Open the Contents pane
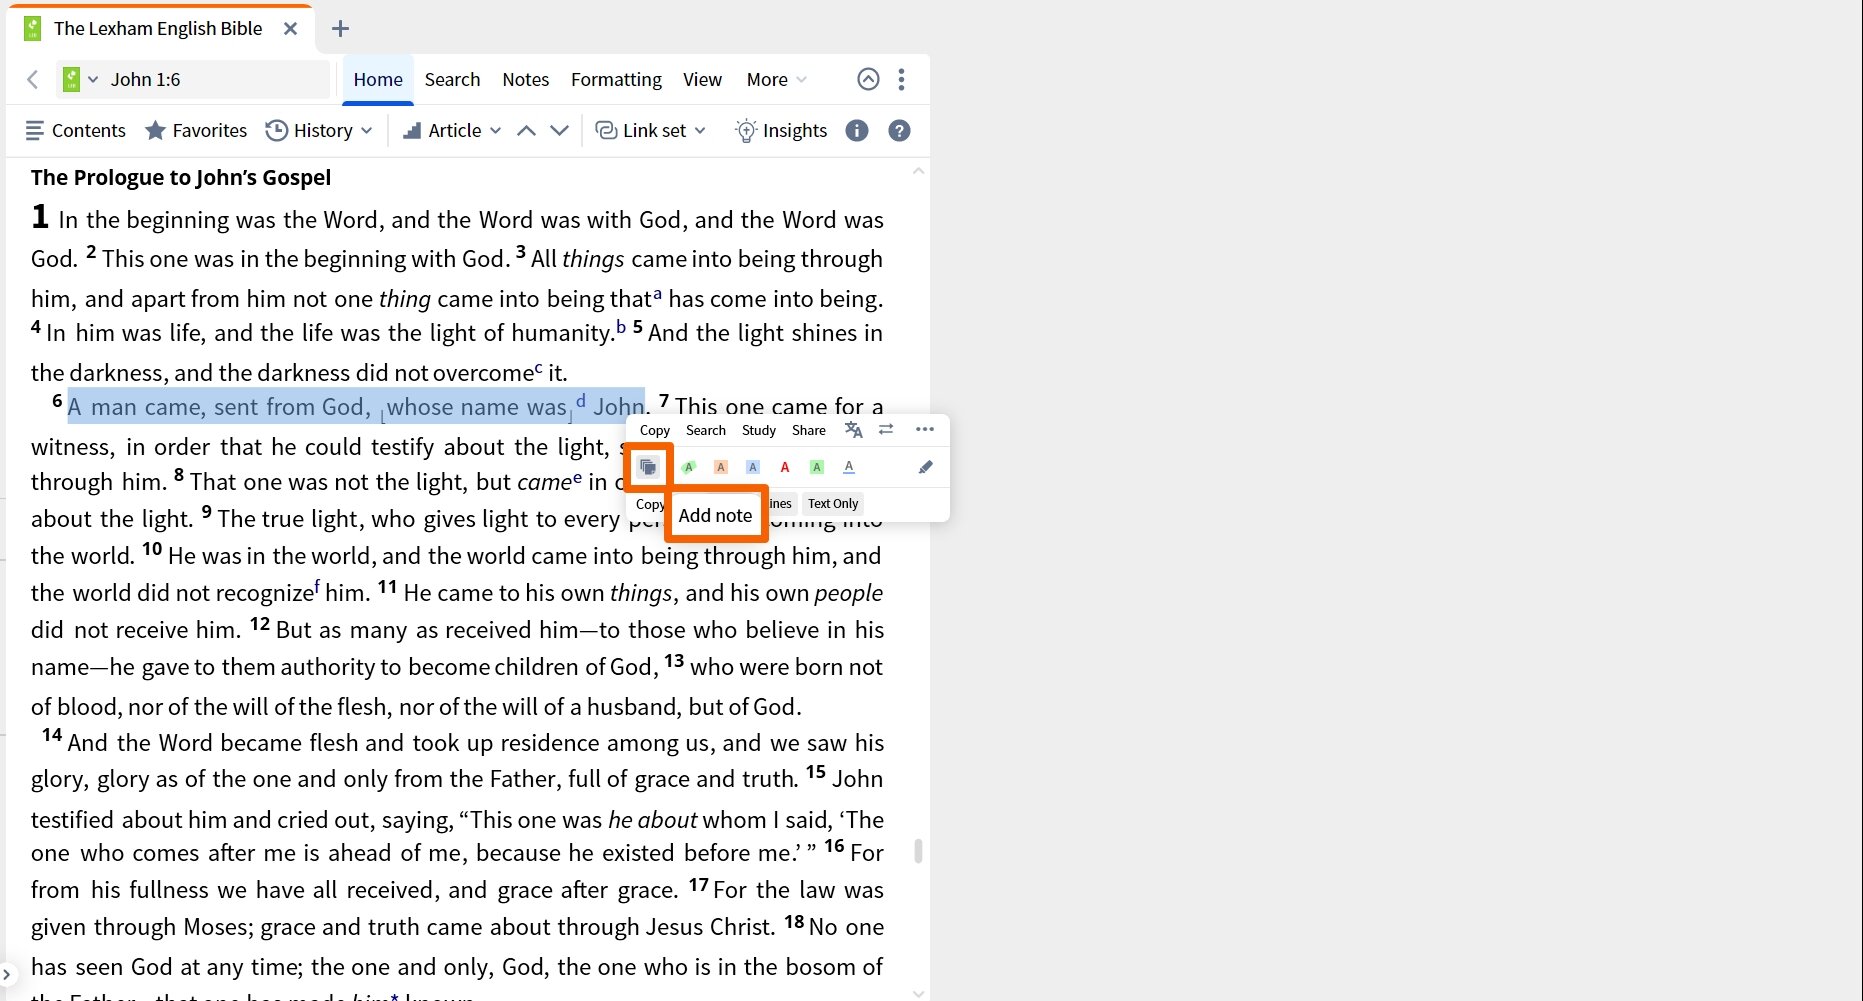1863x1001 pixels. (x=75, y=130)
